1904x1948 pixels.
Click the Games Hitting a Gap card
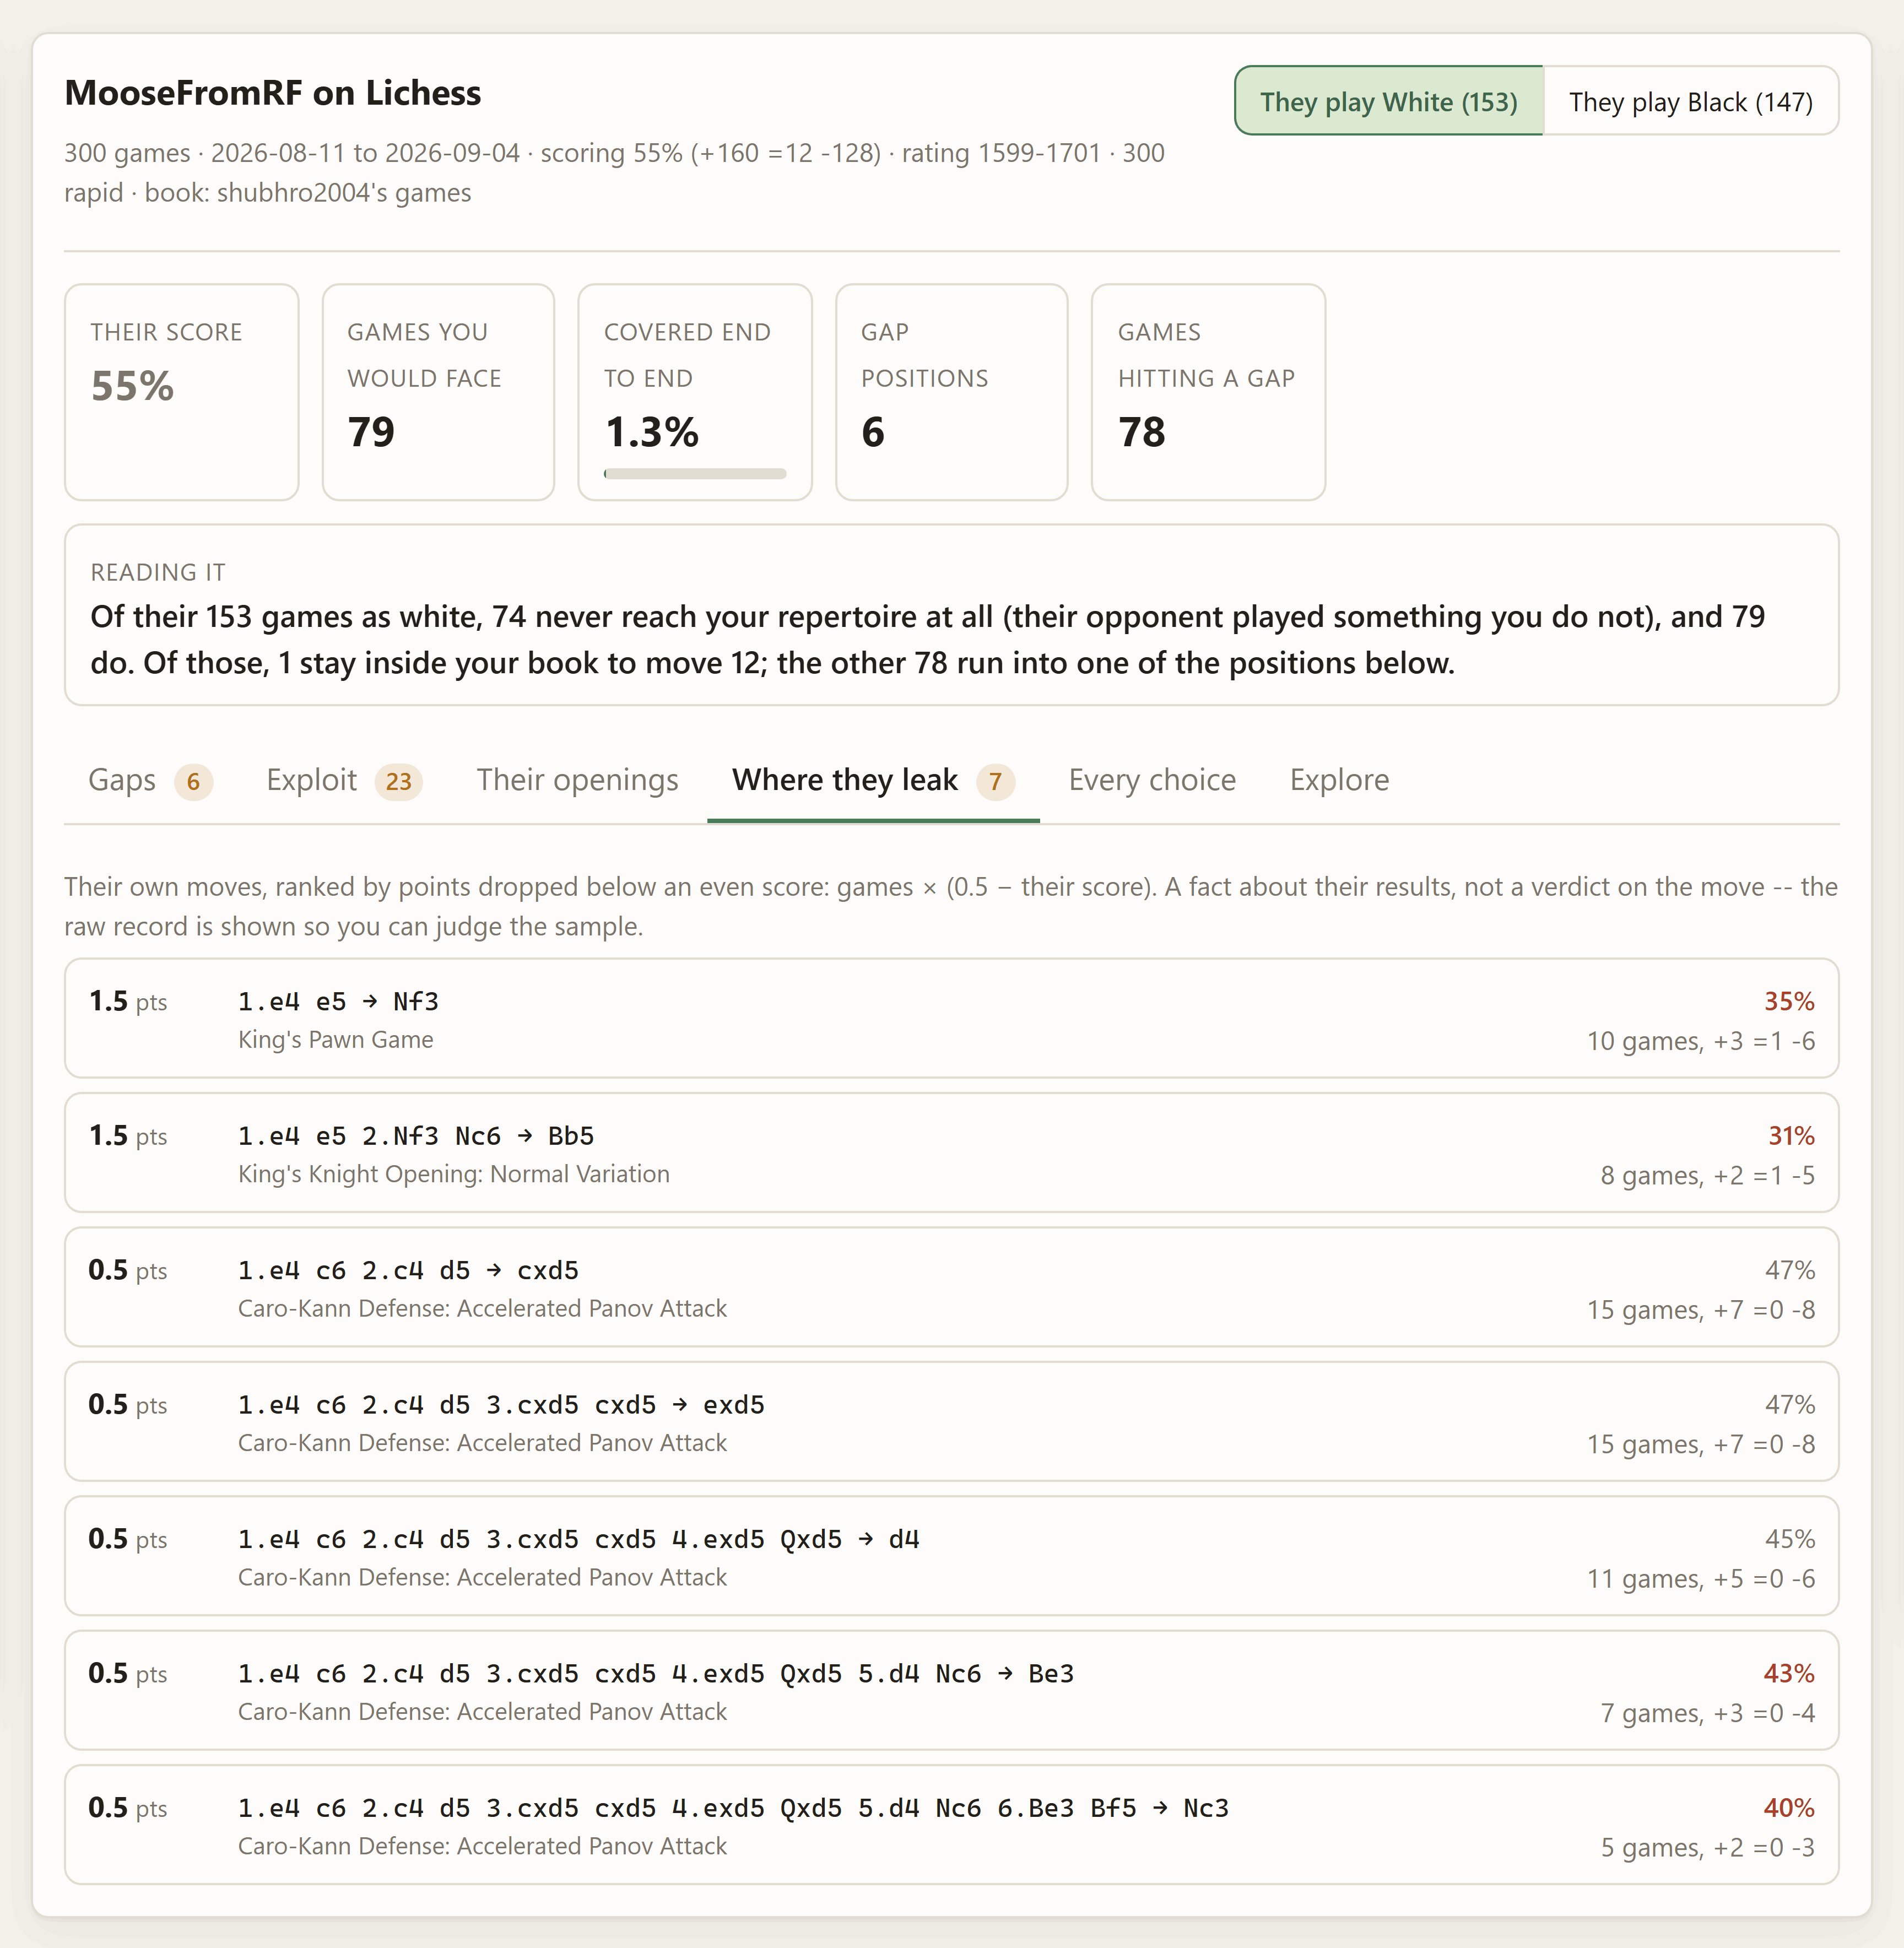pyautogui.click(x=1208, y=392)
